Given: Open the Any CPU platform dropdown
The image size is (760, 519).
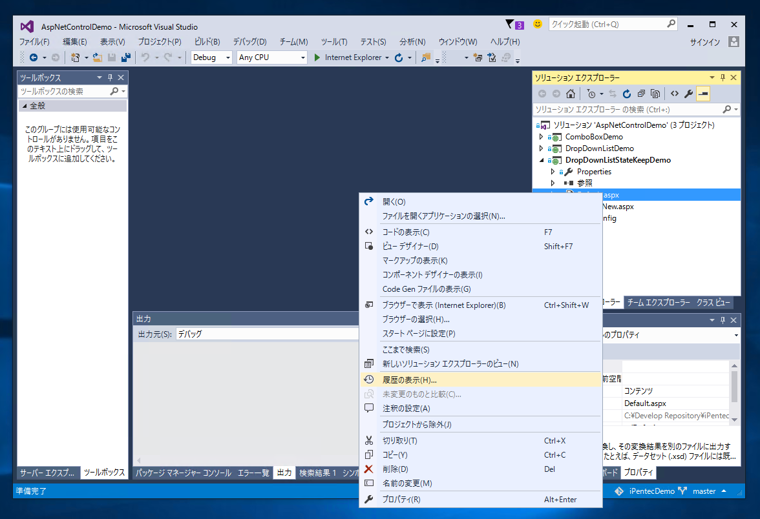Looking at the screenshot, I should (x=303, y=58).
